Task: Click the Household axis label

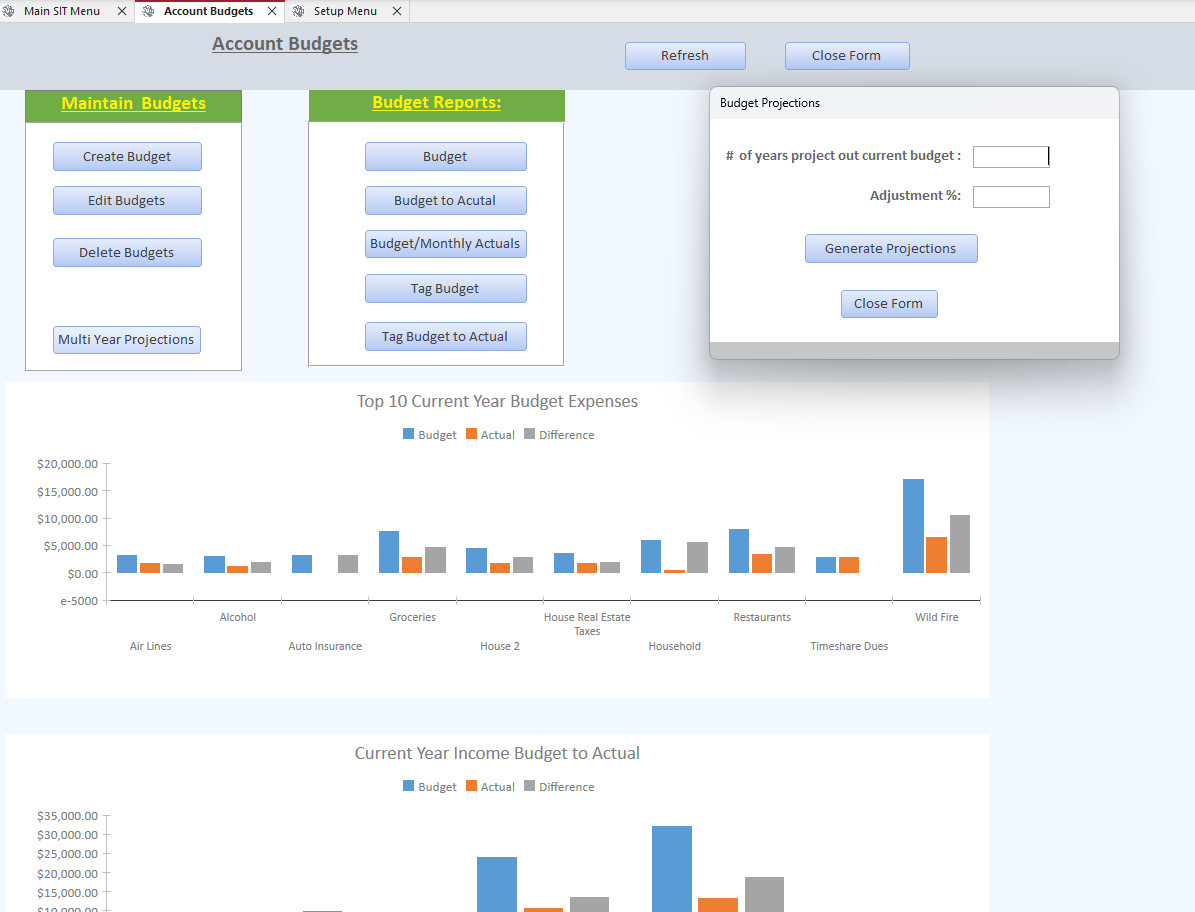Action: tap(674, 646)
